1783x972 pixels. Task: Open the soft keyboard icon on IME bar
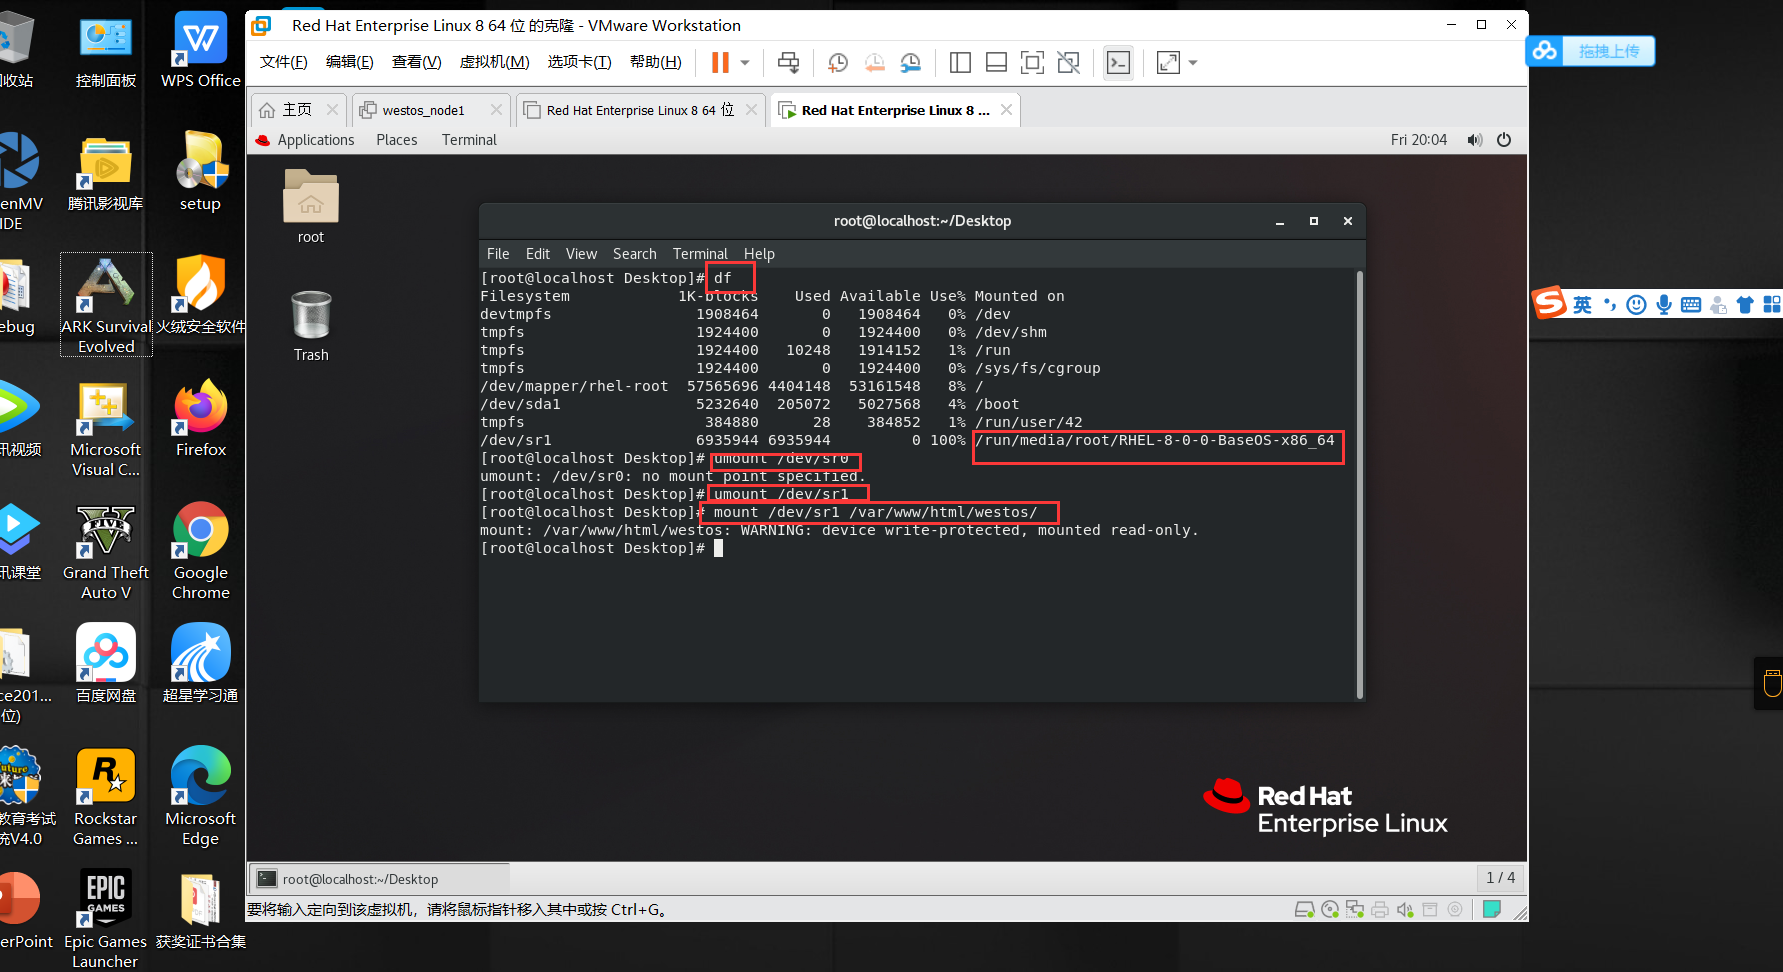(1691, 305)
